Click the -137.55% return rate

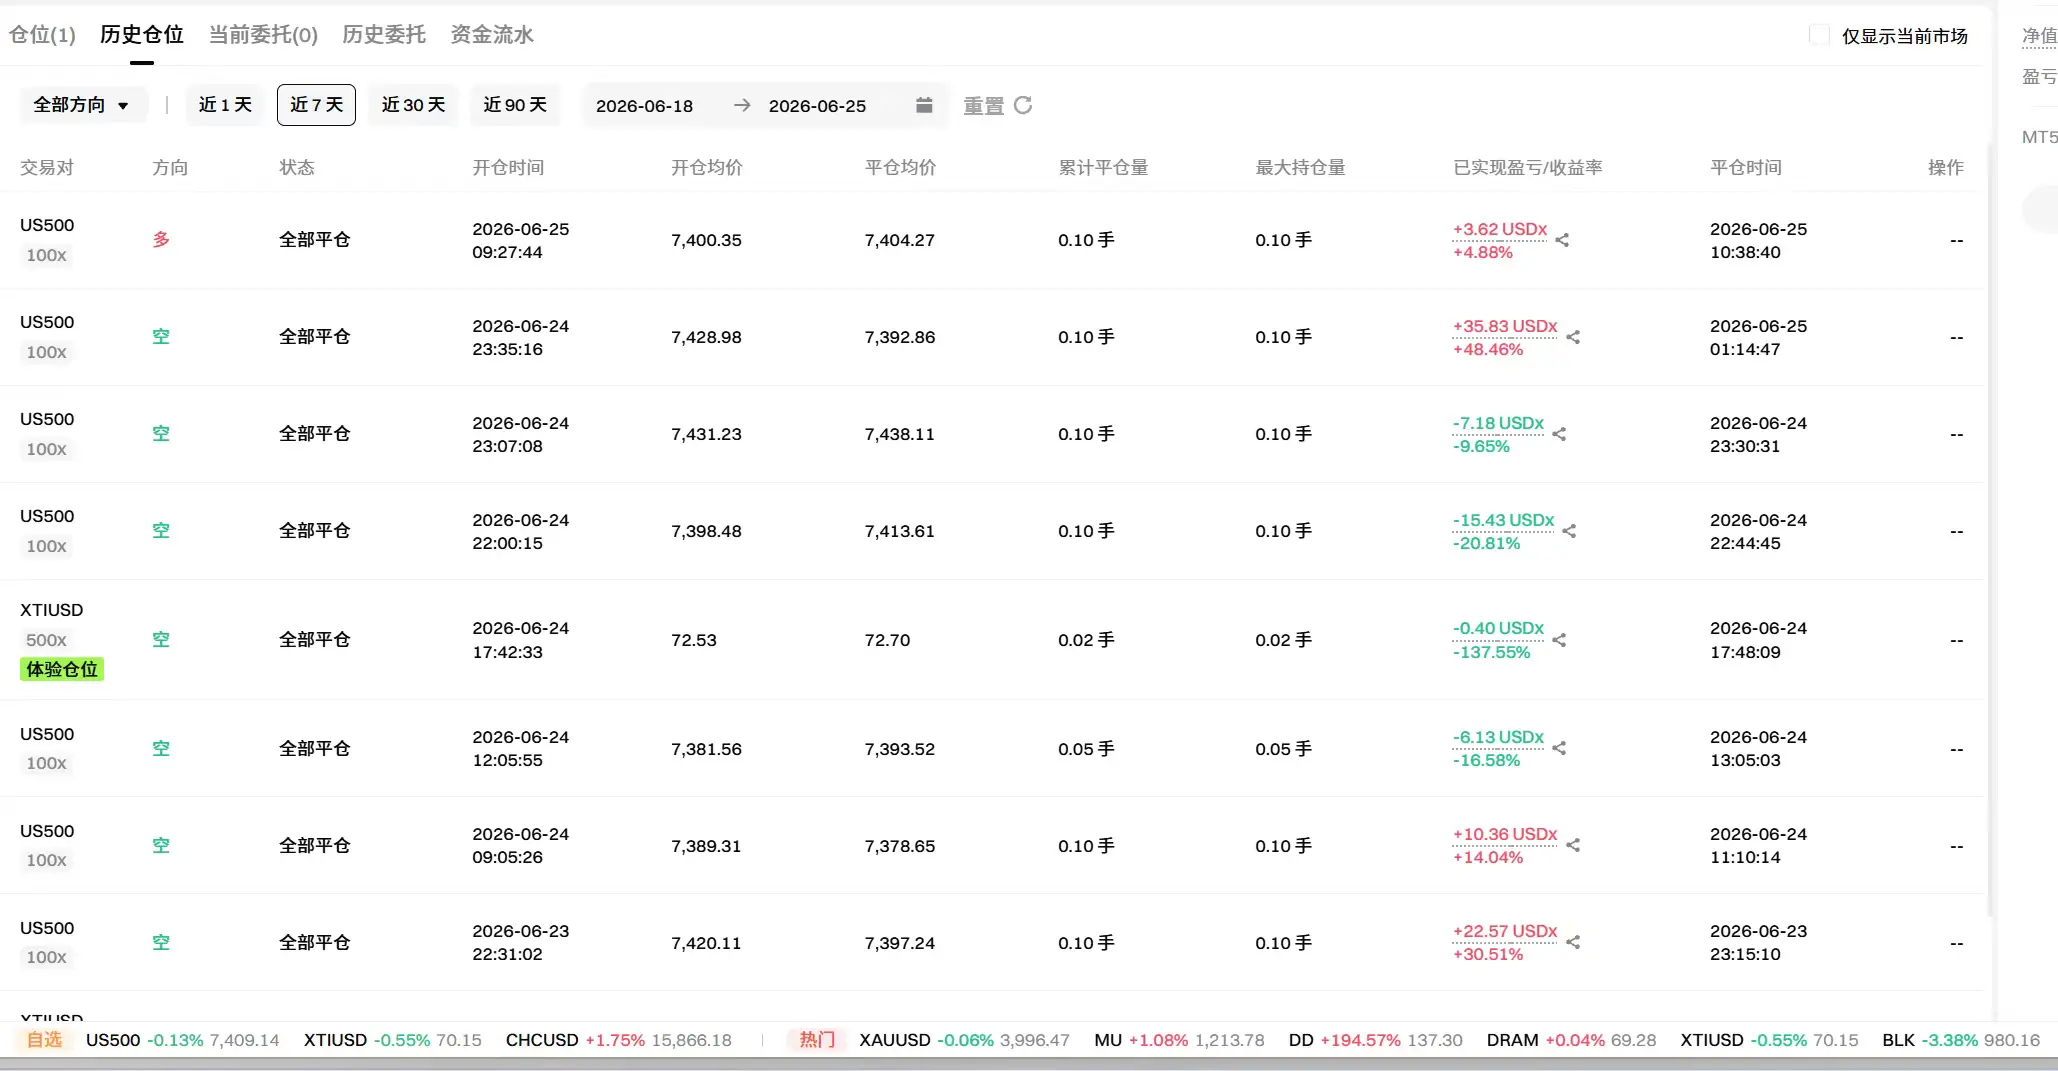tap(1492, 652)
